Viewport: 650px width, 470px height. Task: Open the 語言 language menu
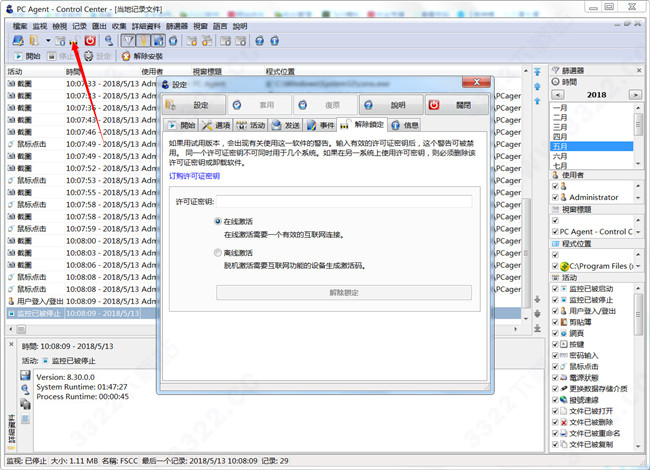point(220,26)
